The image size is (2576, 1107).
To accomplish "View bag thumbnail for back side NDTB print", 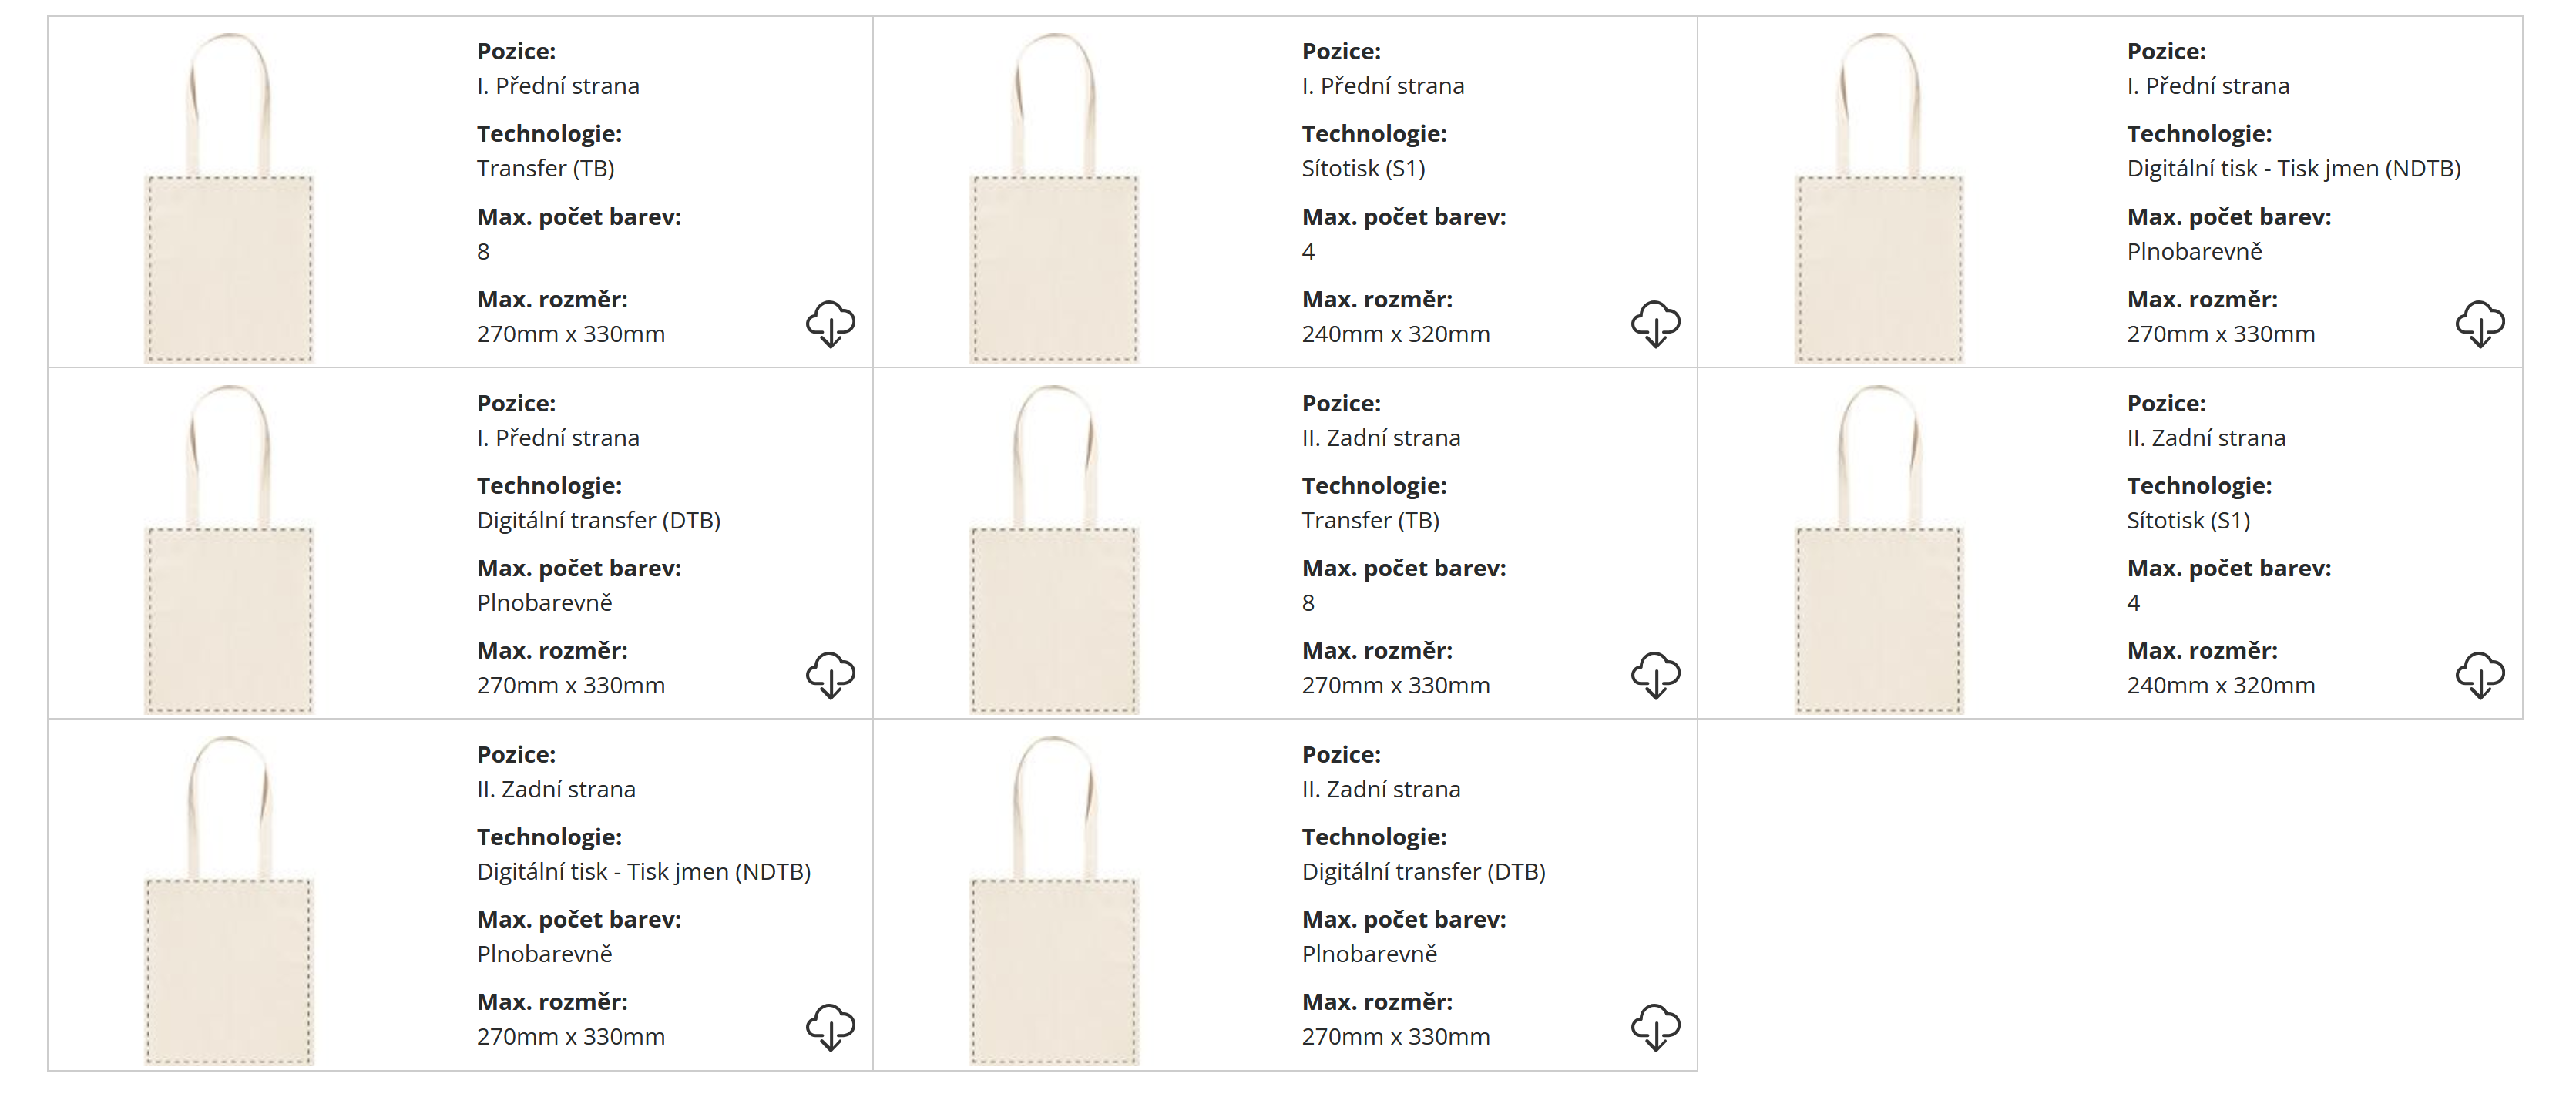I will pos(229,900).
